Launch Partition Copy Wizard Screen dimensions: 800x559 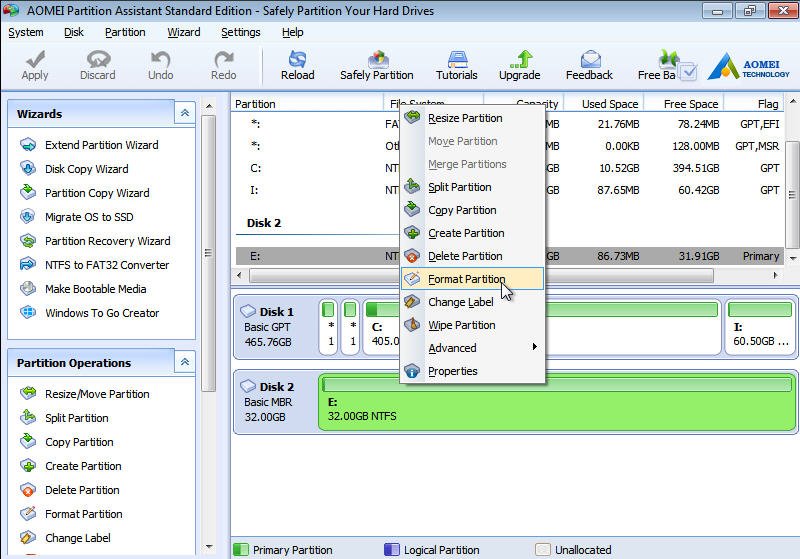97,193
